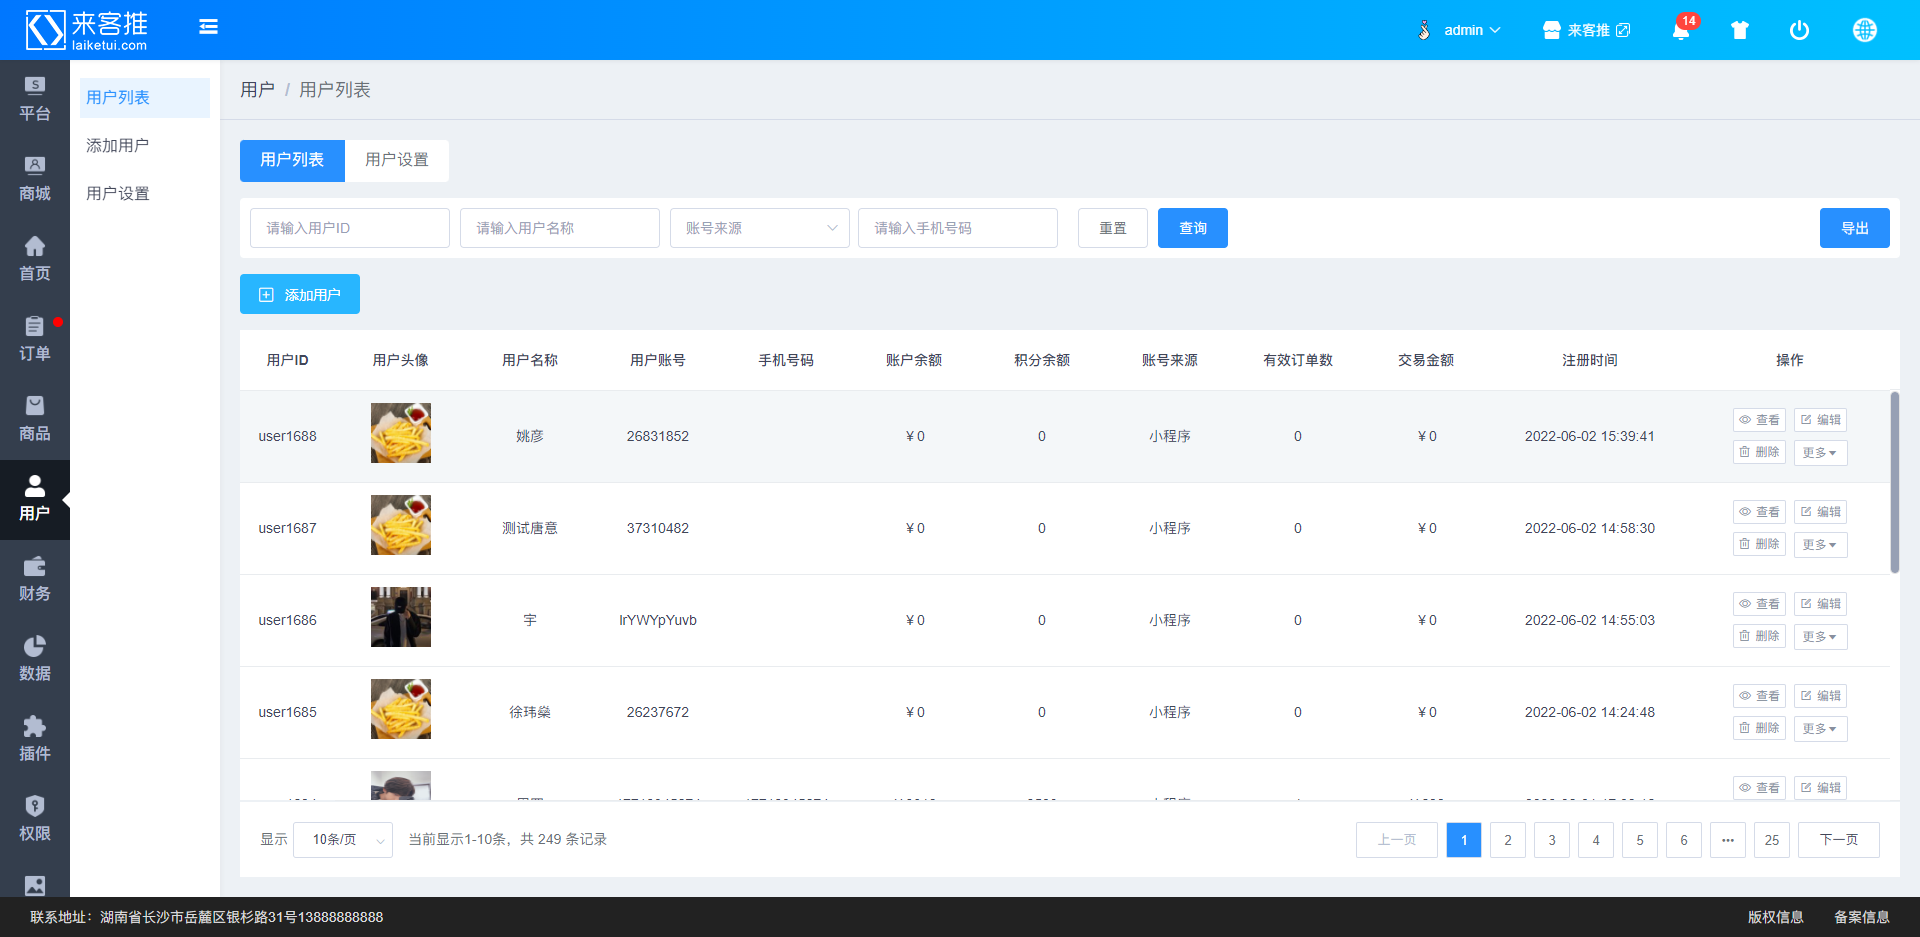Edit user1688
Viewport: 1920px width, 937px height.
[1820, 420]
